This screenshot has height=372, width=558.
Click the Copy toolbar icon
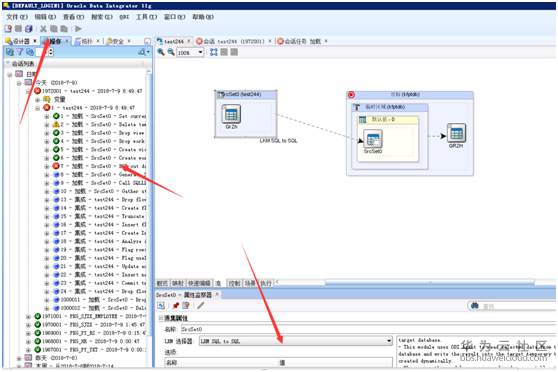(54, 28)
